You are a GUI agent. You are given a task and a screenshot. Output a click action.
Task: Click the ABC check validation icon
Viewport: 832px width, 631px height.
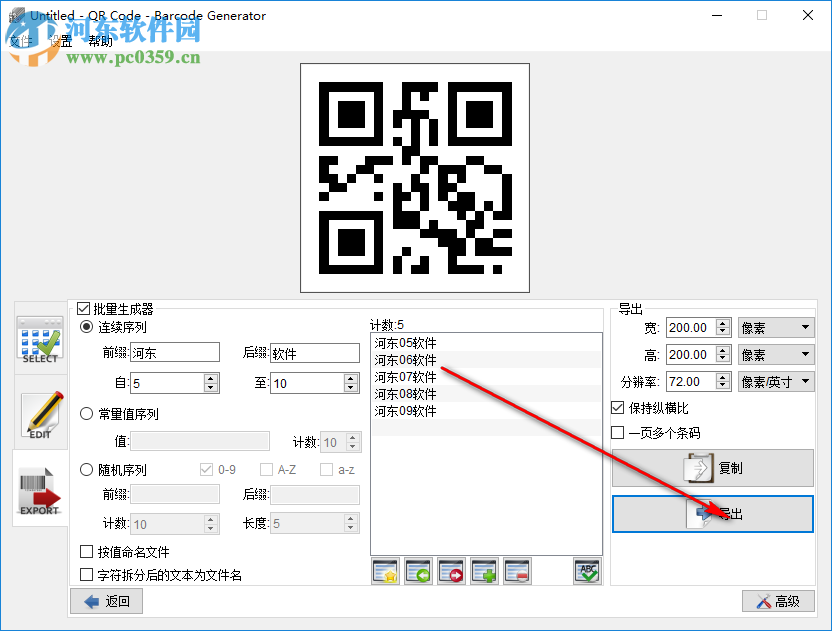pos(586,570)
